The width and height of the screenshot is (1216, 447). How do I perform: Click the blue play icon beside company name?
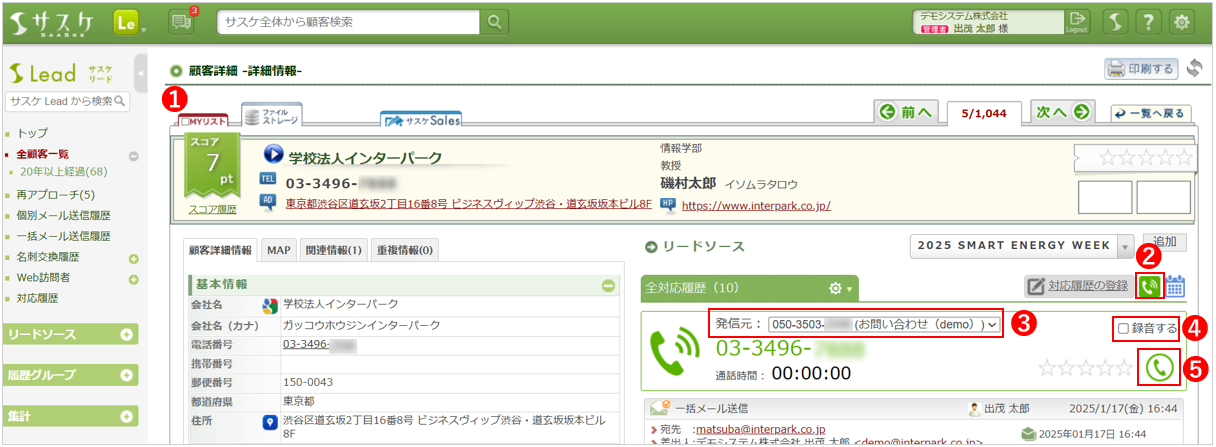click(x=273, y=156)
